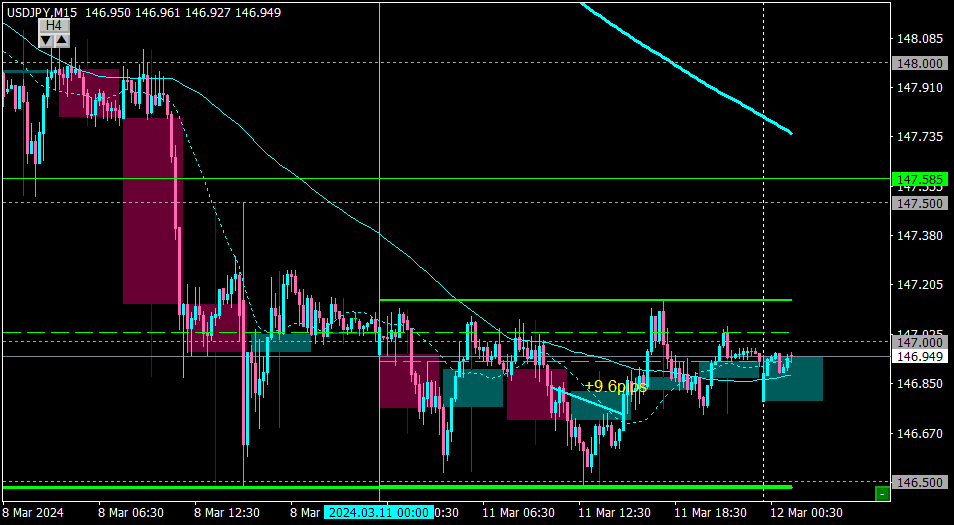Select the 147.500 price level label
This screenshot has width=954, height=525.
click(x=919, y=203)
